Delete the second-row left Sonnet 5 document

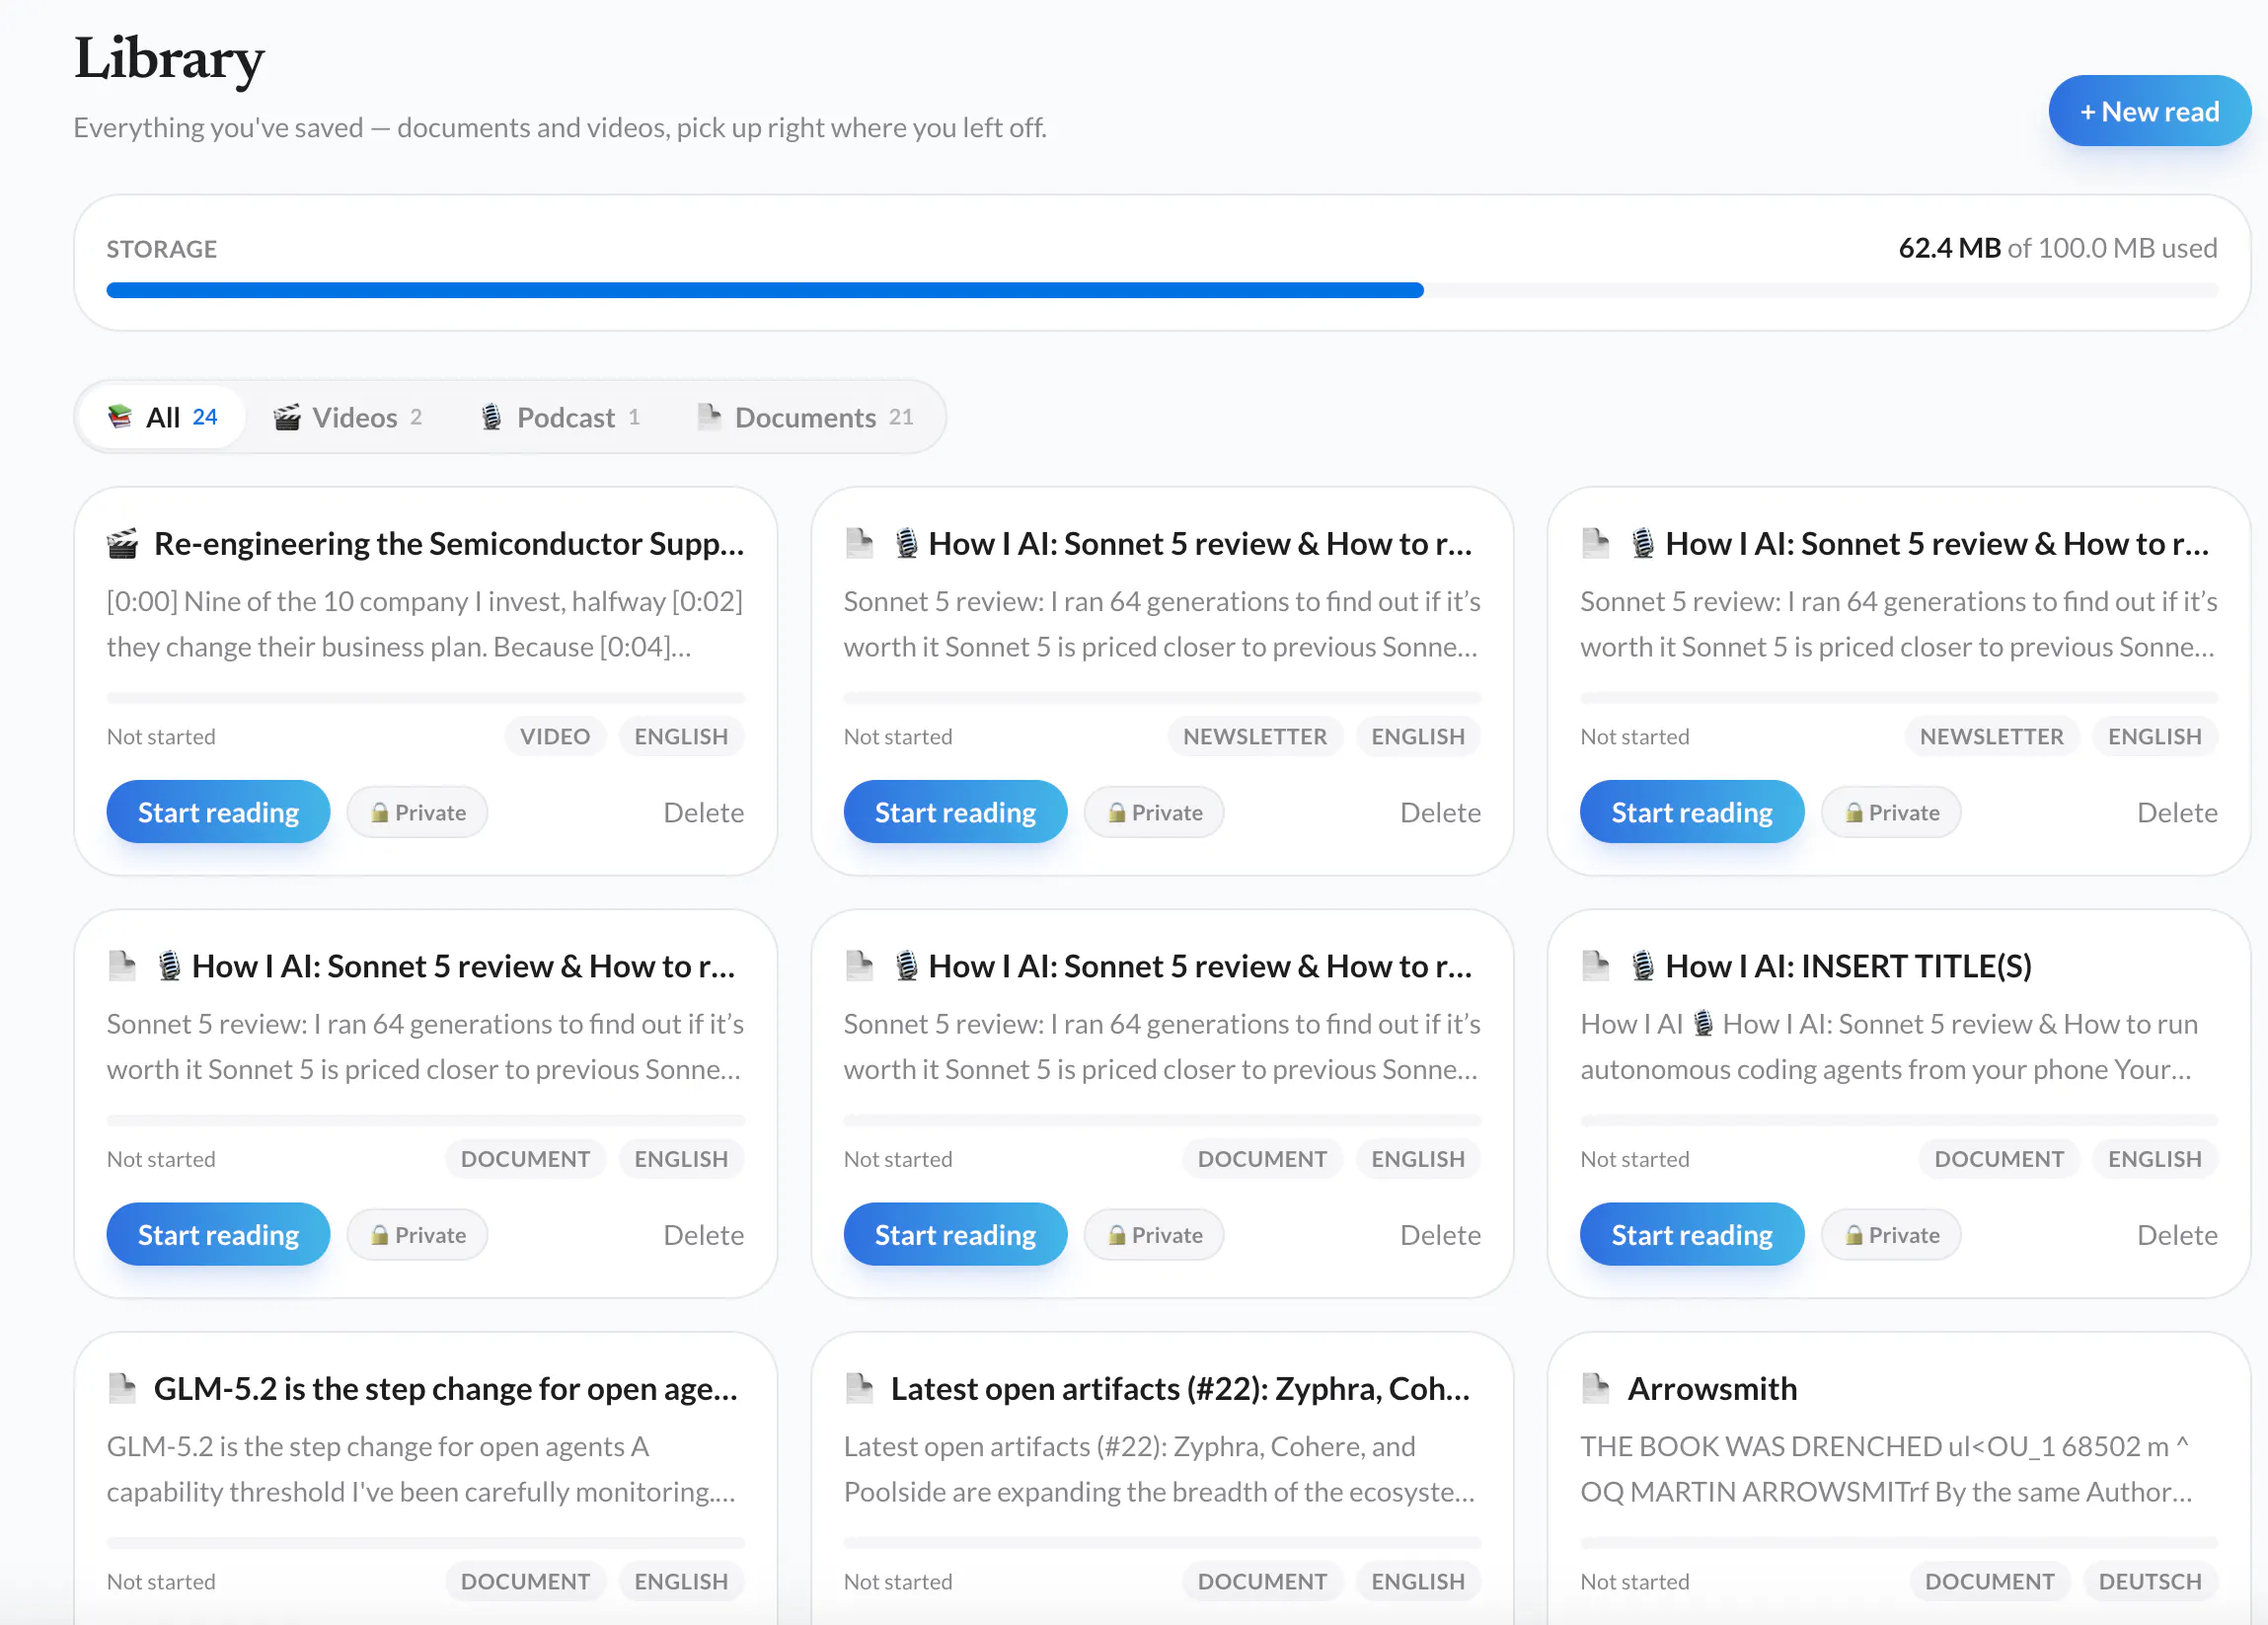pyautogui.click(x=703, y=1234)
